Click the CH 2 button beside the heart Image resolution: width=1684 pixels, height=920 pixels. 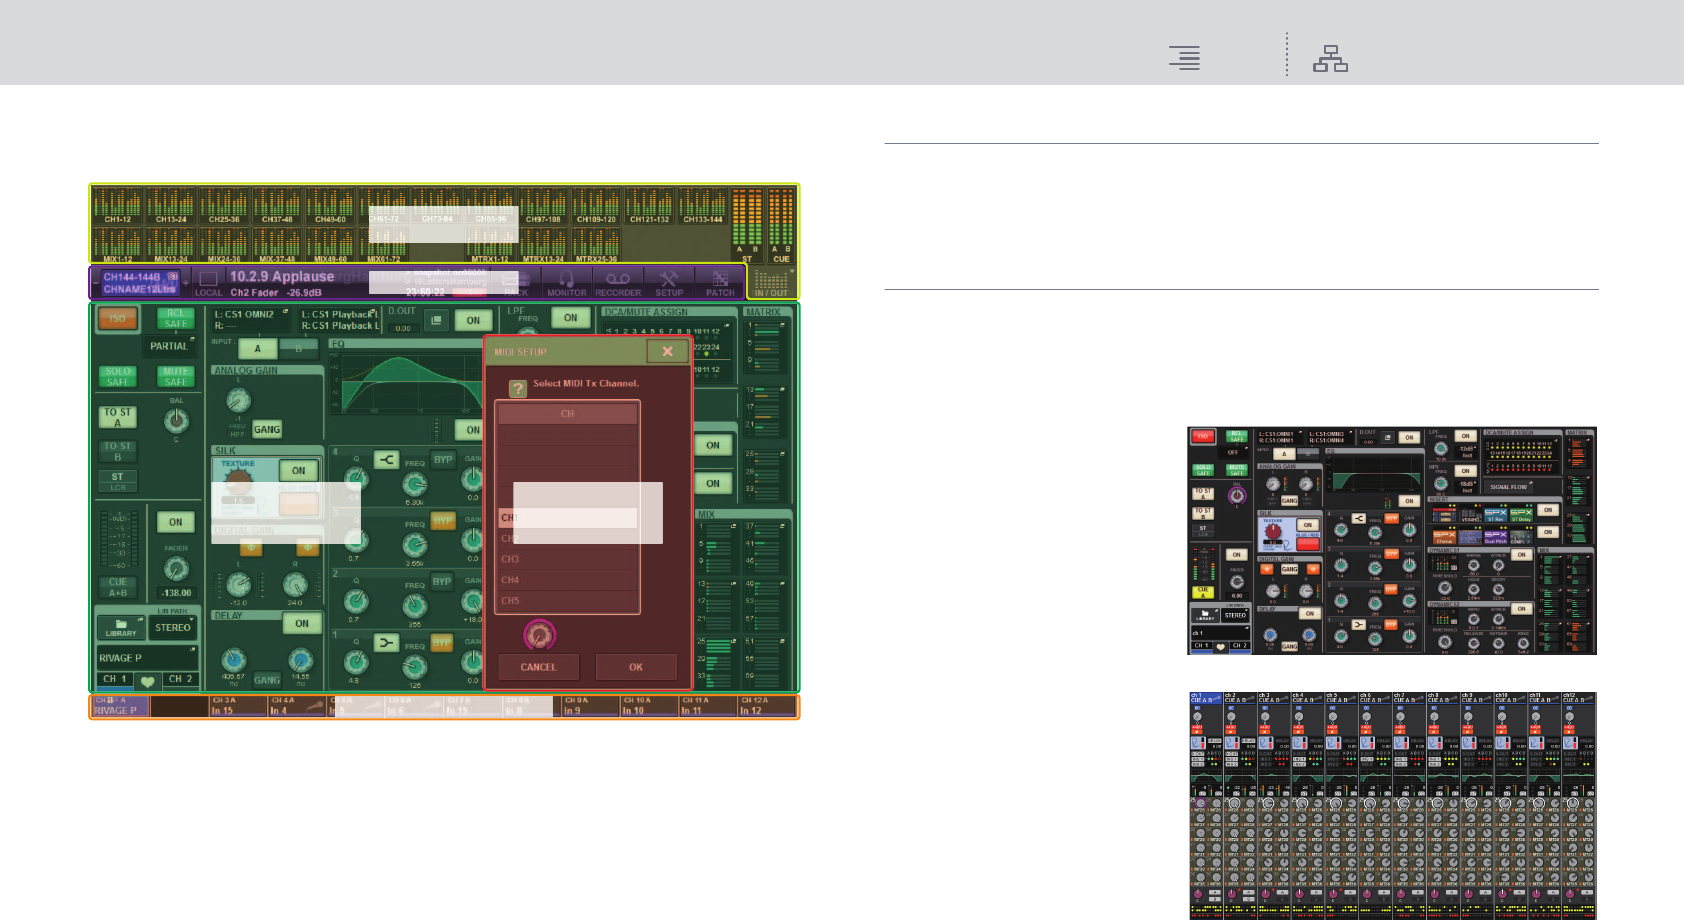[x=180, y=680]
